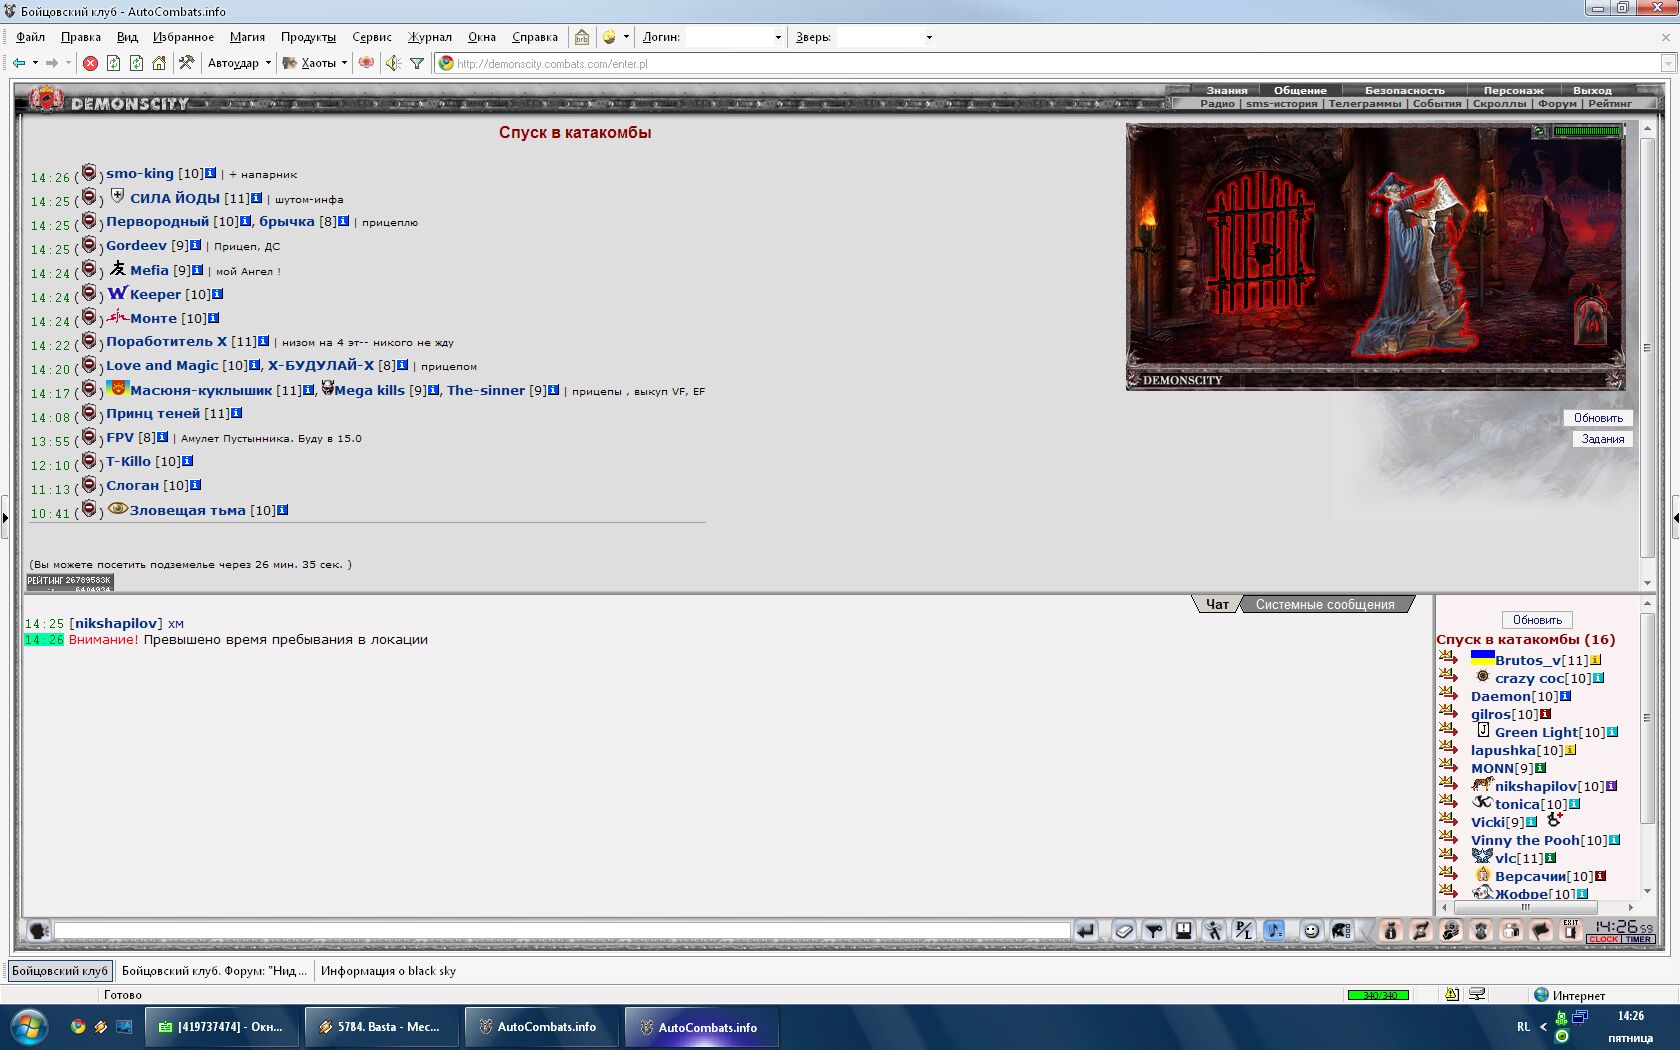
Task: Click Обновить button under dungeon image
Action: 1598,418
